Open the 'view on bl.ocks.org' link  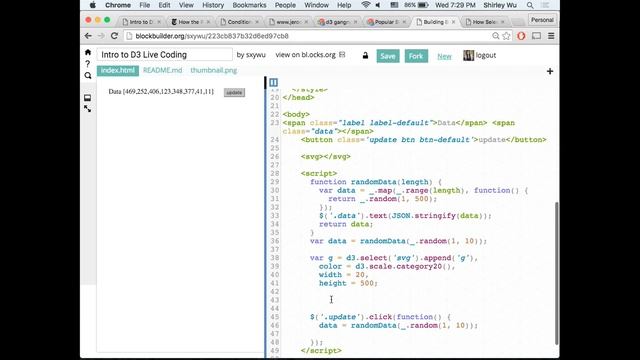coord(305,55)
